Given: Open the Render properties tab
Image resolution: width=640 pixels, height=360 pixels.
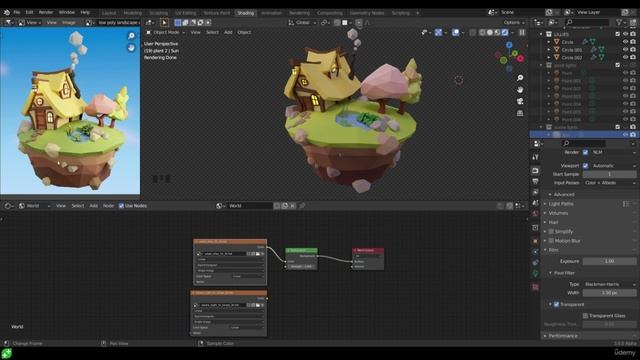Looking at the screenshot, I should [x=535, y=171].
